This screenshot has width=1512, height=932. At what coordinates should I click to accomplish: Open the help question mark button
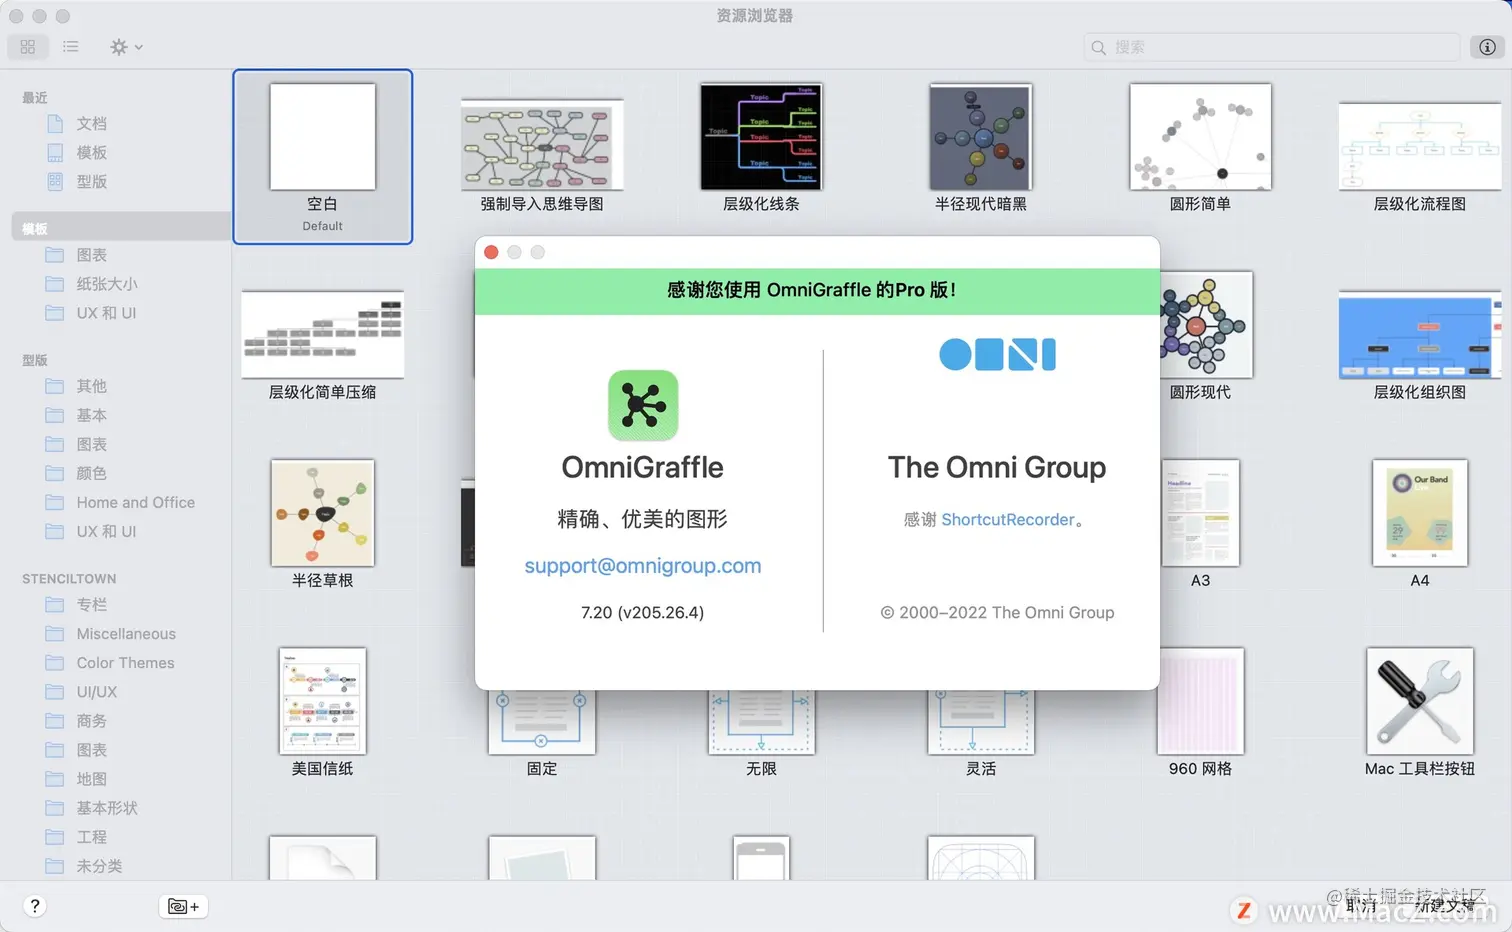(35, 906)
